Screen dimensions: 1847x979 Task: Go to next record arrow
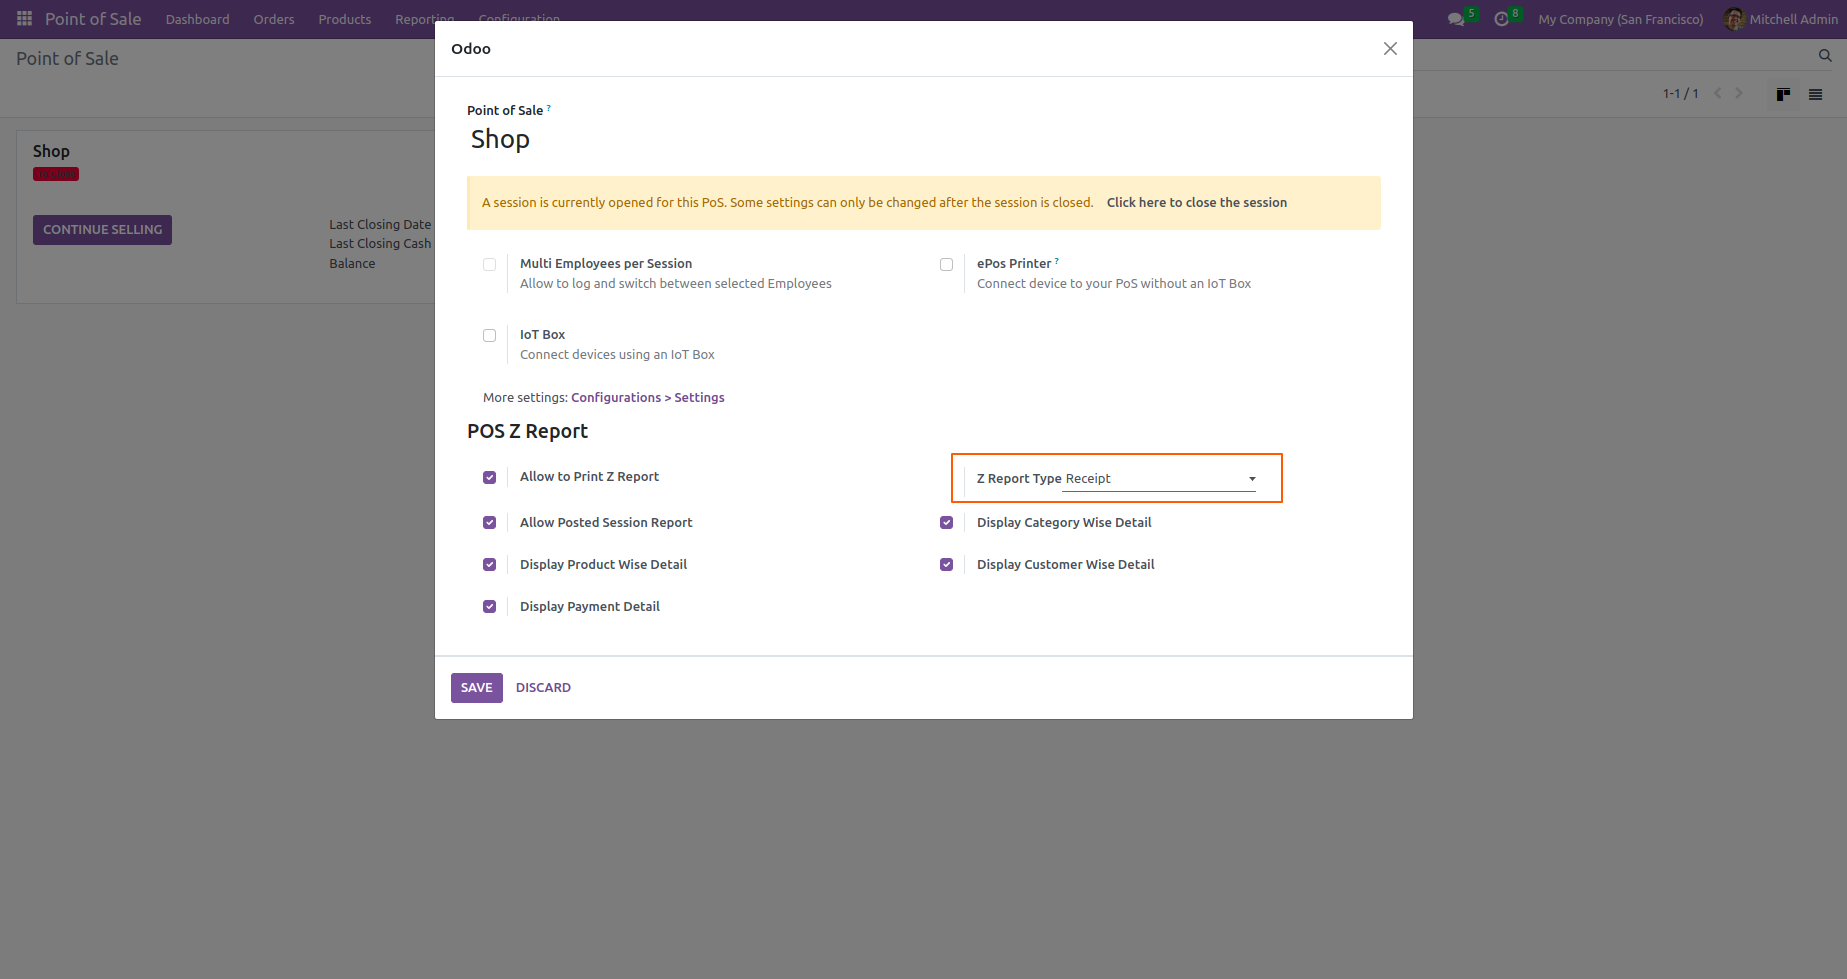pos(1739,93)
